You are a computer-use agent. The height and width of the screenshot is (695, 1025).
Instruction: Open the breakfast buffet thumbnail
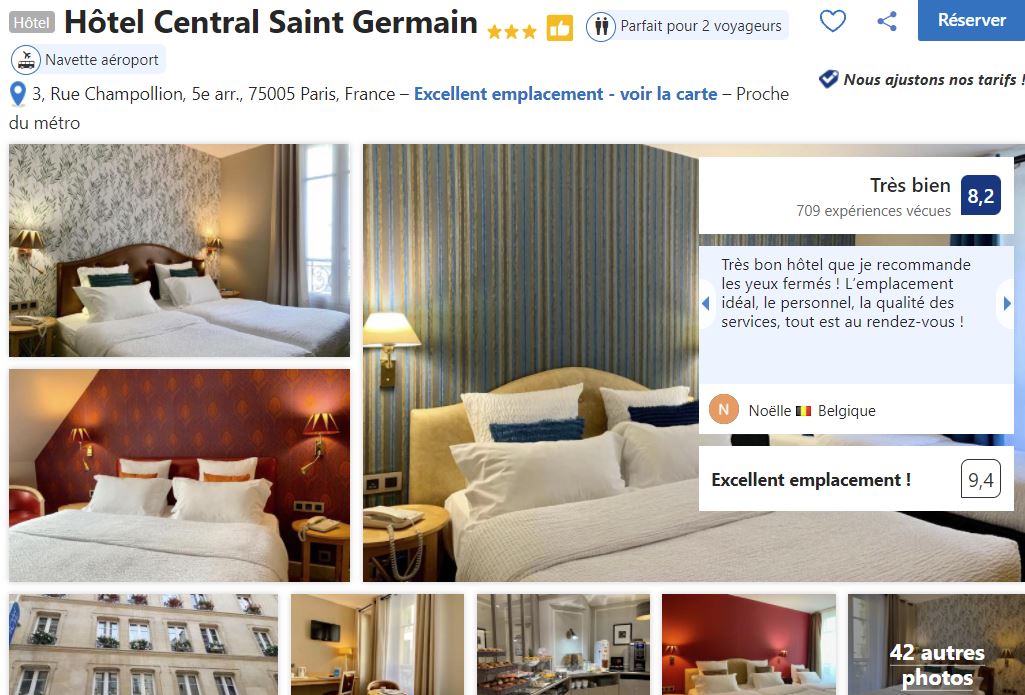563,644
